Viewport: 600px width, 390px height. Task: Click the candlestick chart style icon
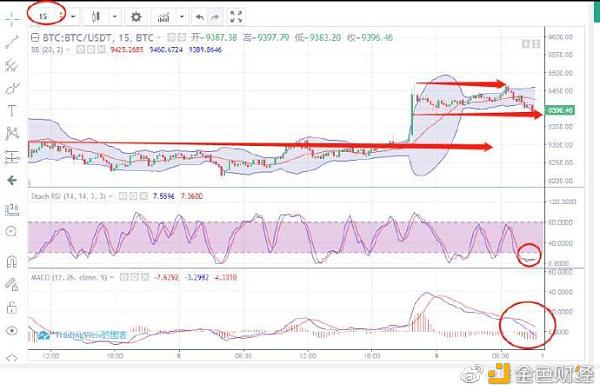tap(96, 17)
